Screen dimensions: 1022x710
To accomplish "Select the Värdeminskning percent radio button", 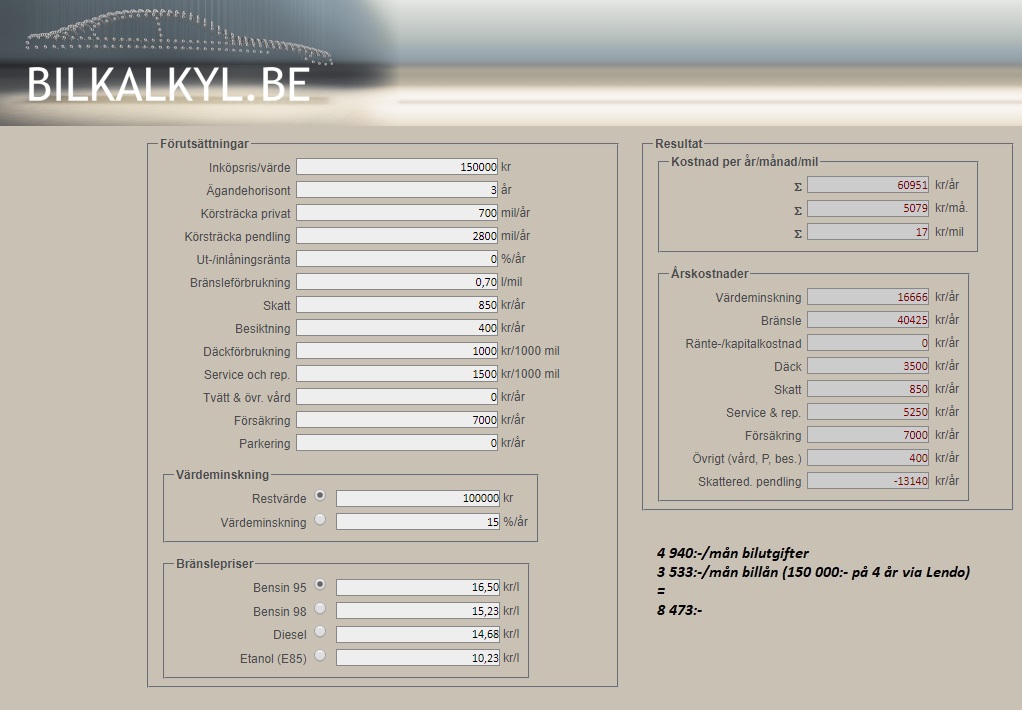I will click(320, 519).
